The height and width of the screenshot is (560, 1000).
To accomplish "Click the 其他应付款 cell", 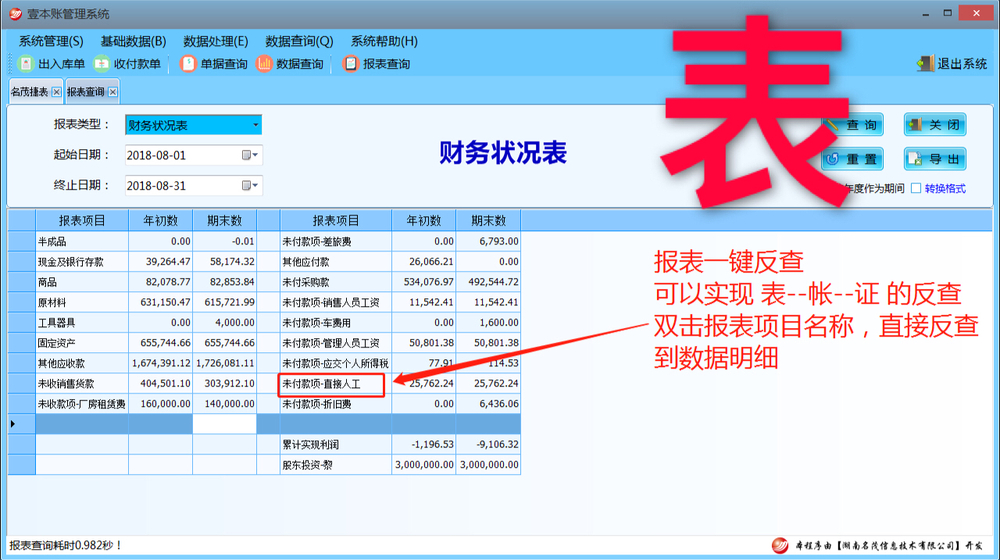I will pos(335,262).
